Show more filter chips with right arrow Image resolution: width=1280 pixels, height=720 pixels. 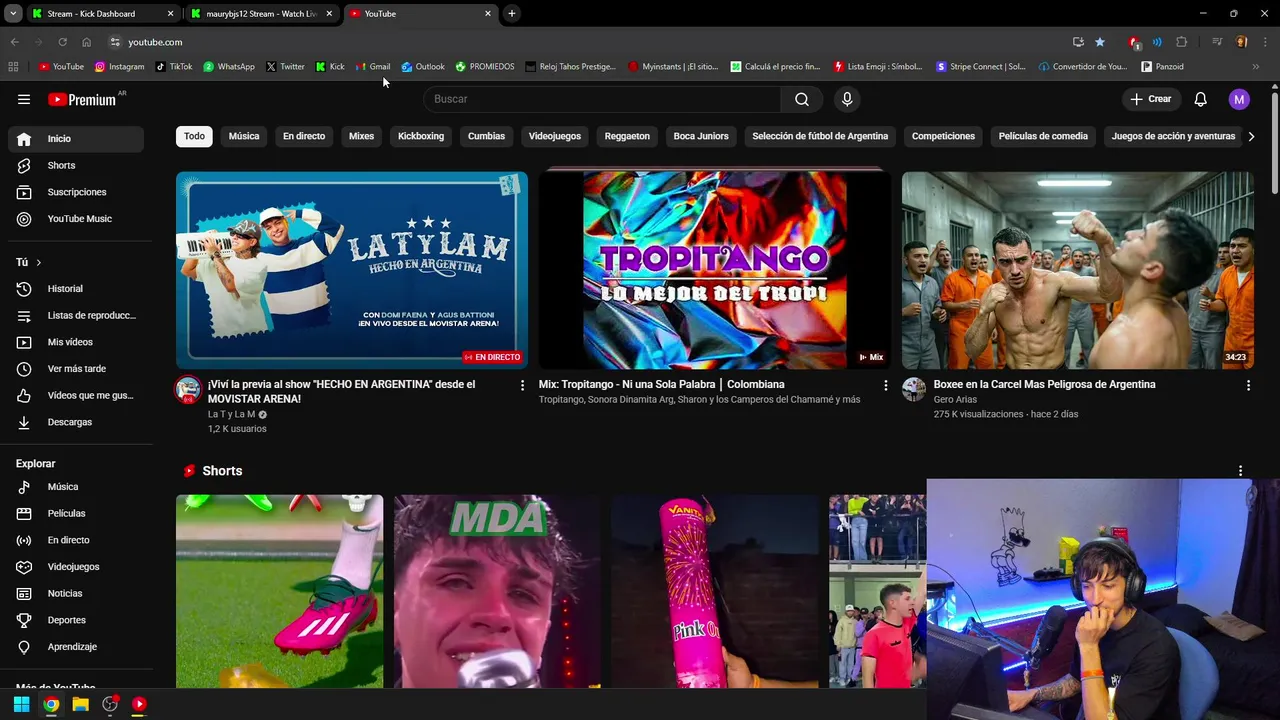1251,136
